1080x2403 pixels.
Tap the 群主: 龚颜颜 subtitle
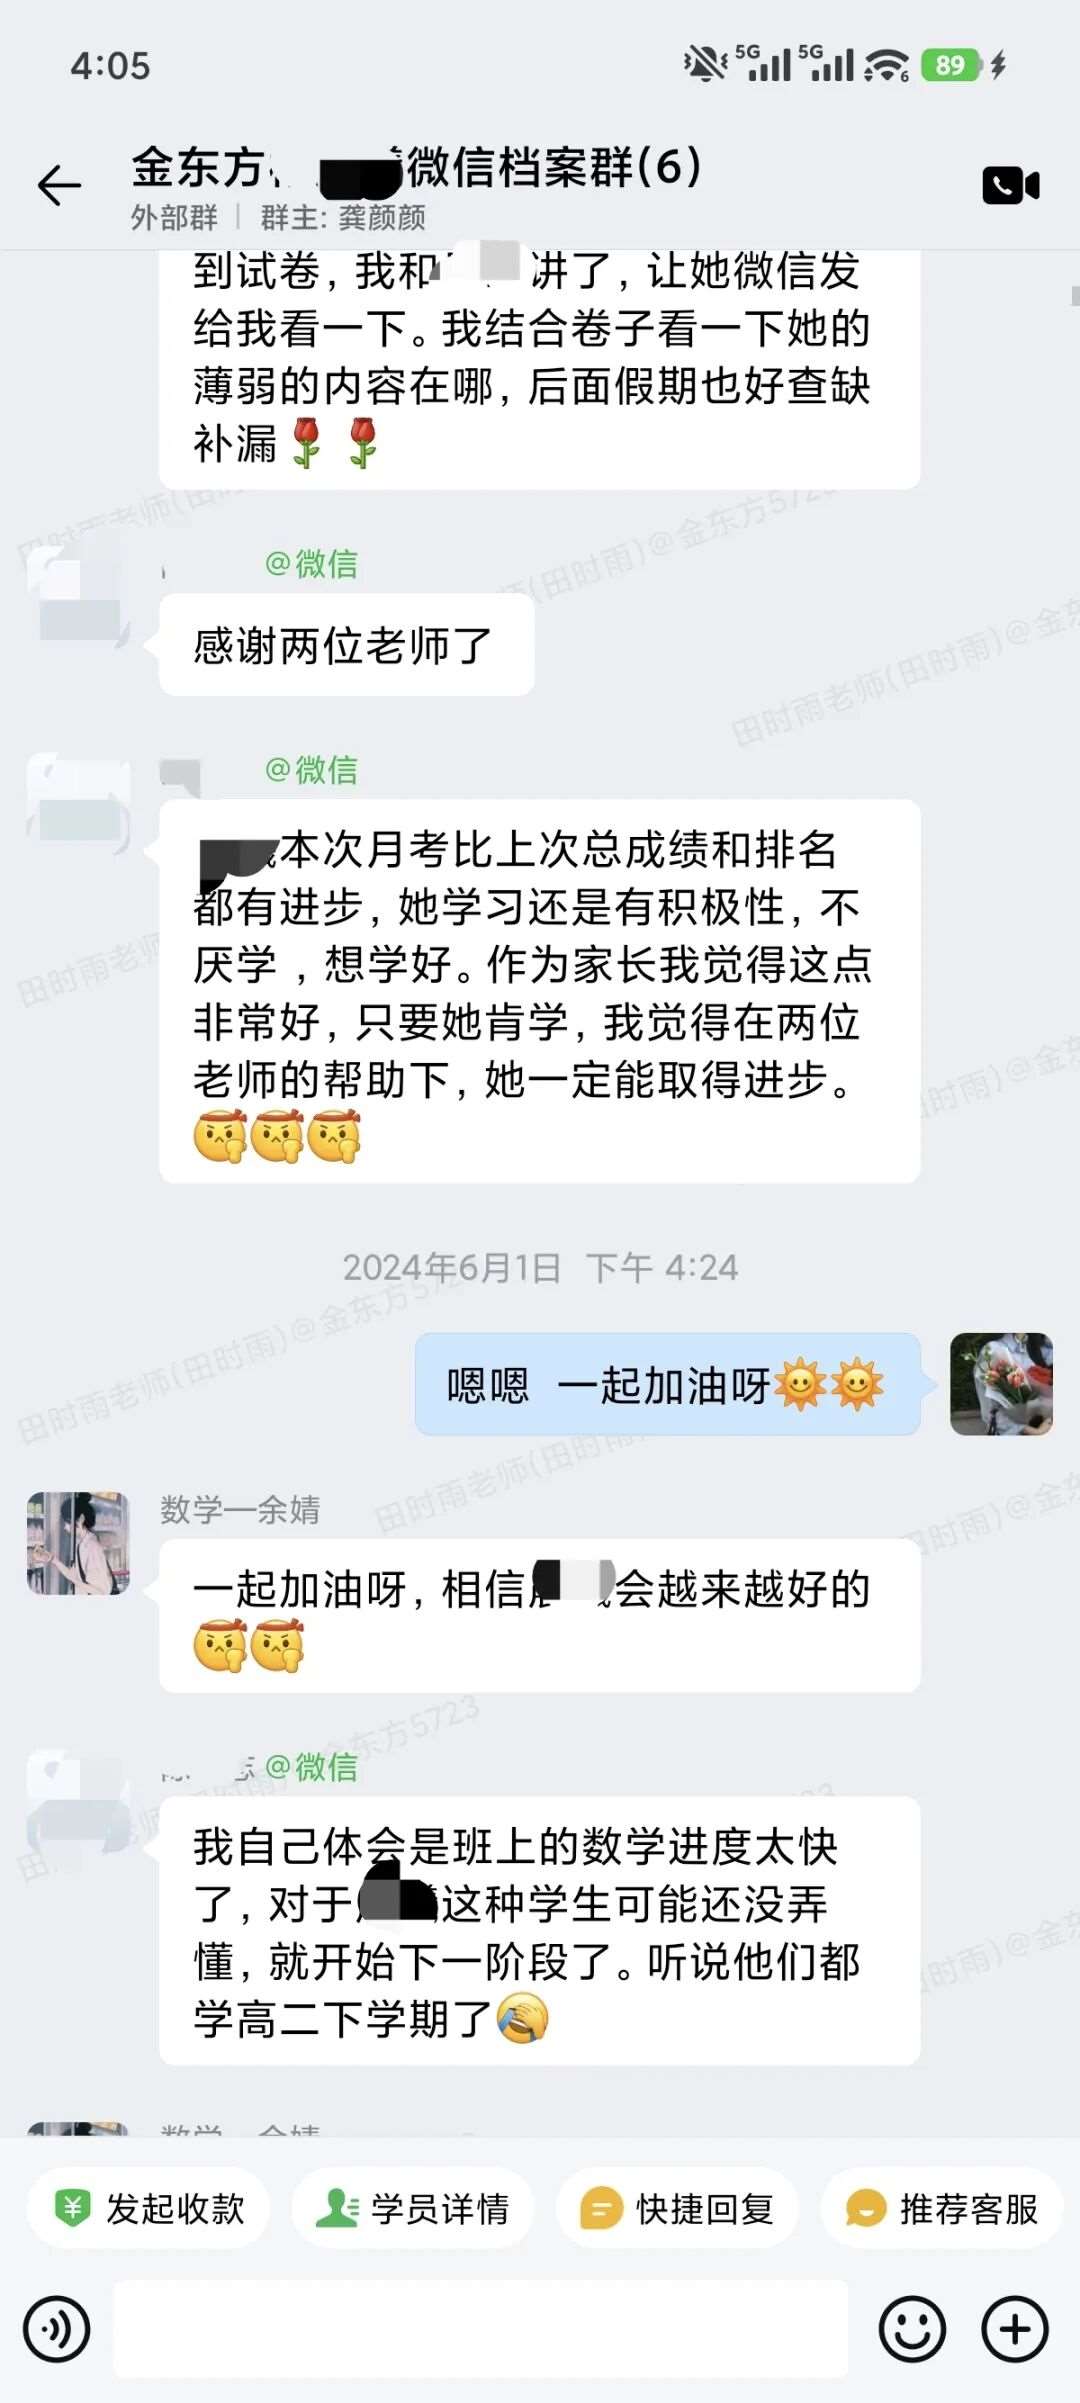343,217
